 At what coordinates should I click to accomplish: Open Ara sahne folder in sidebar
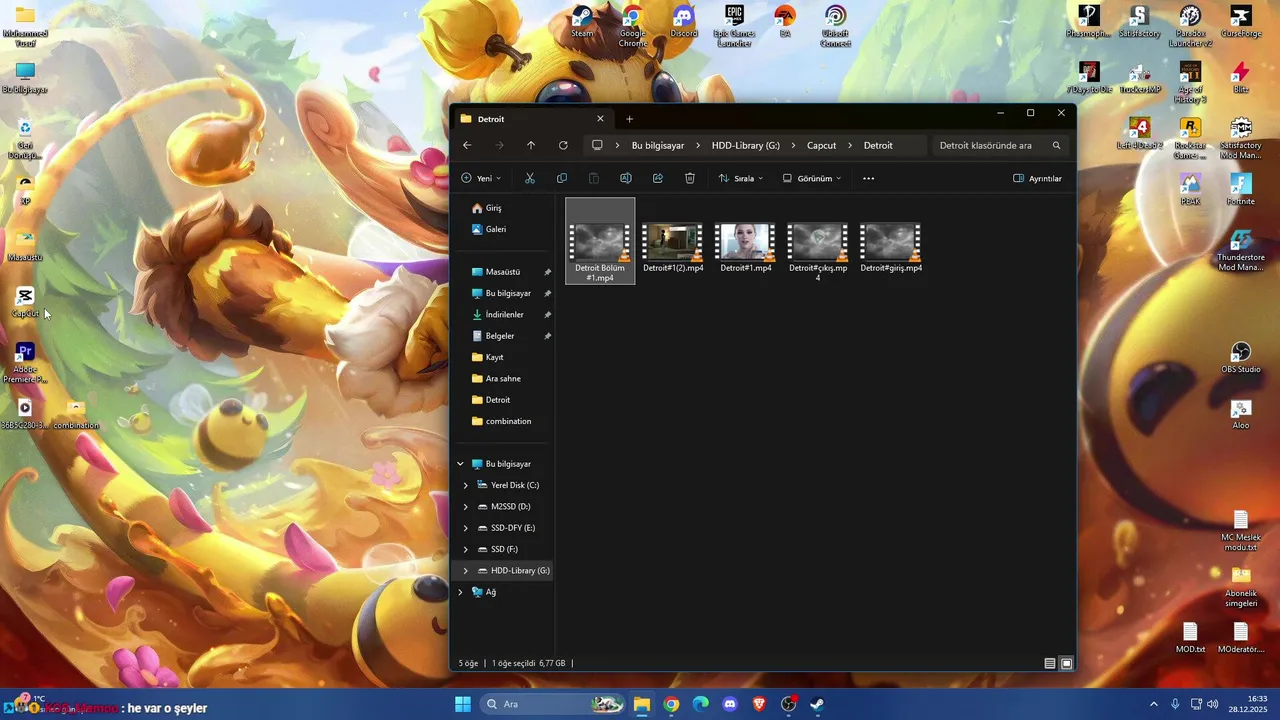503,378
